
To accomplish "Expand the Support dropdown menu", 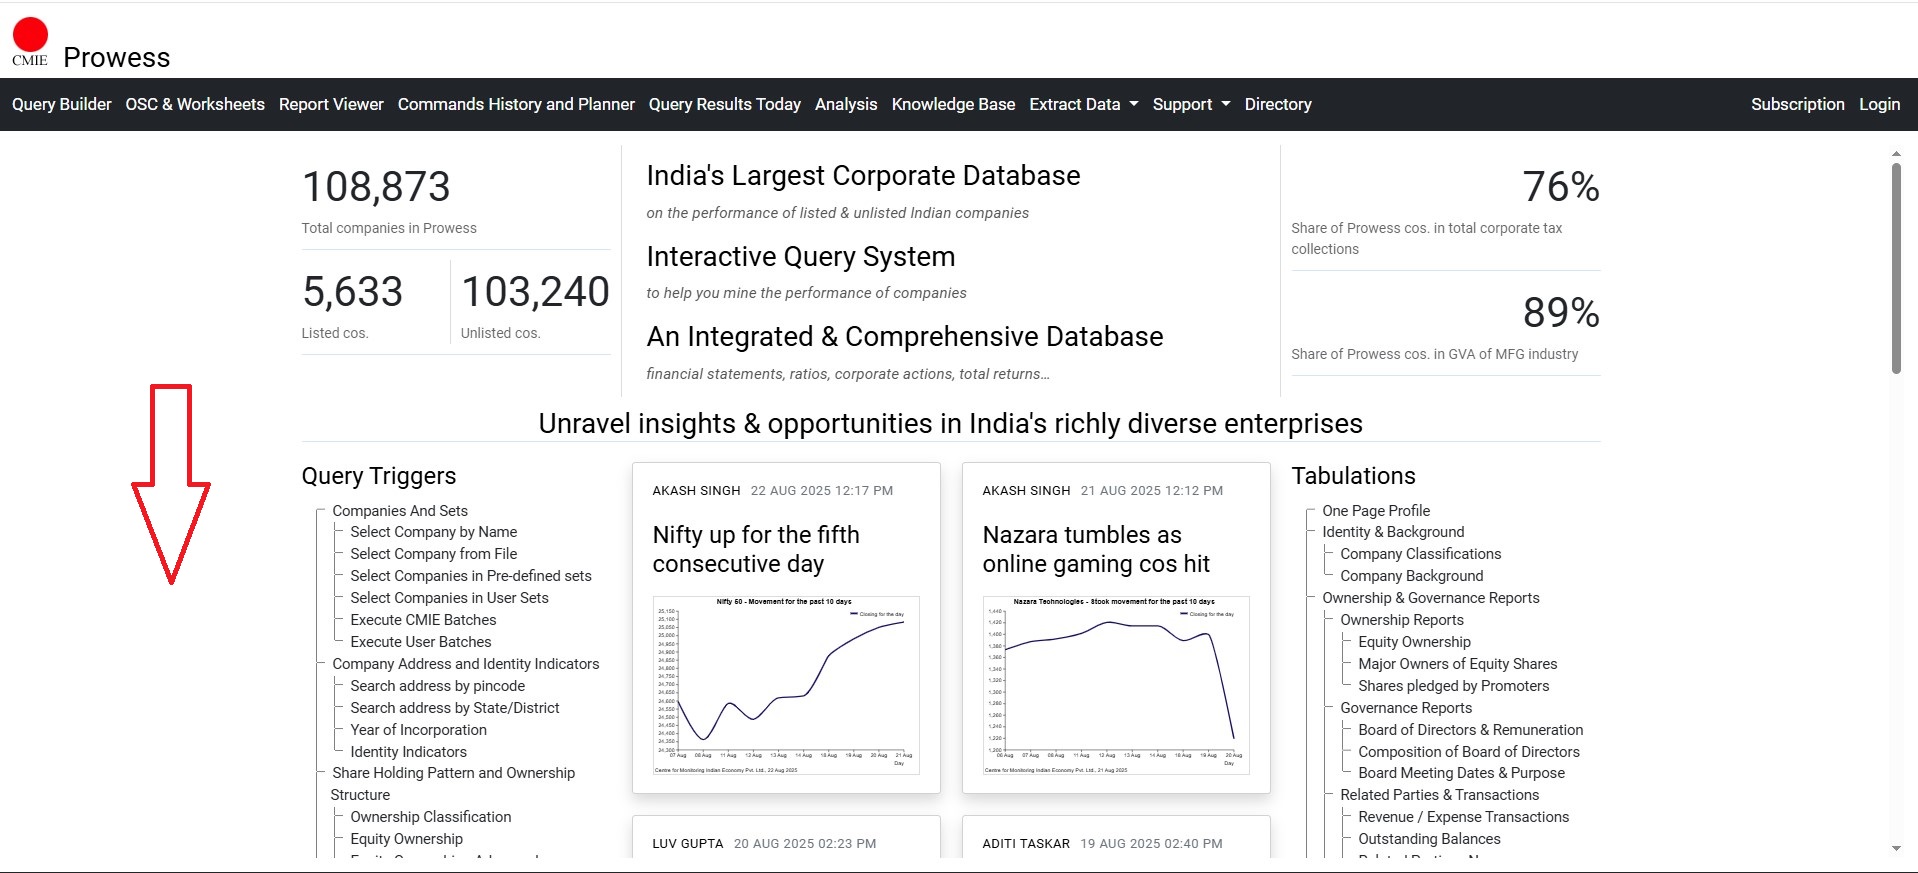I will [x=1190, y=104].
